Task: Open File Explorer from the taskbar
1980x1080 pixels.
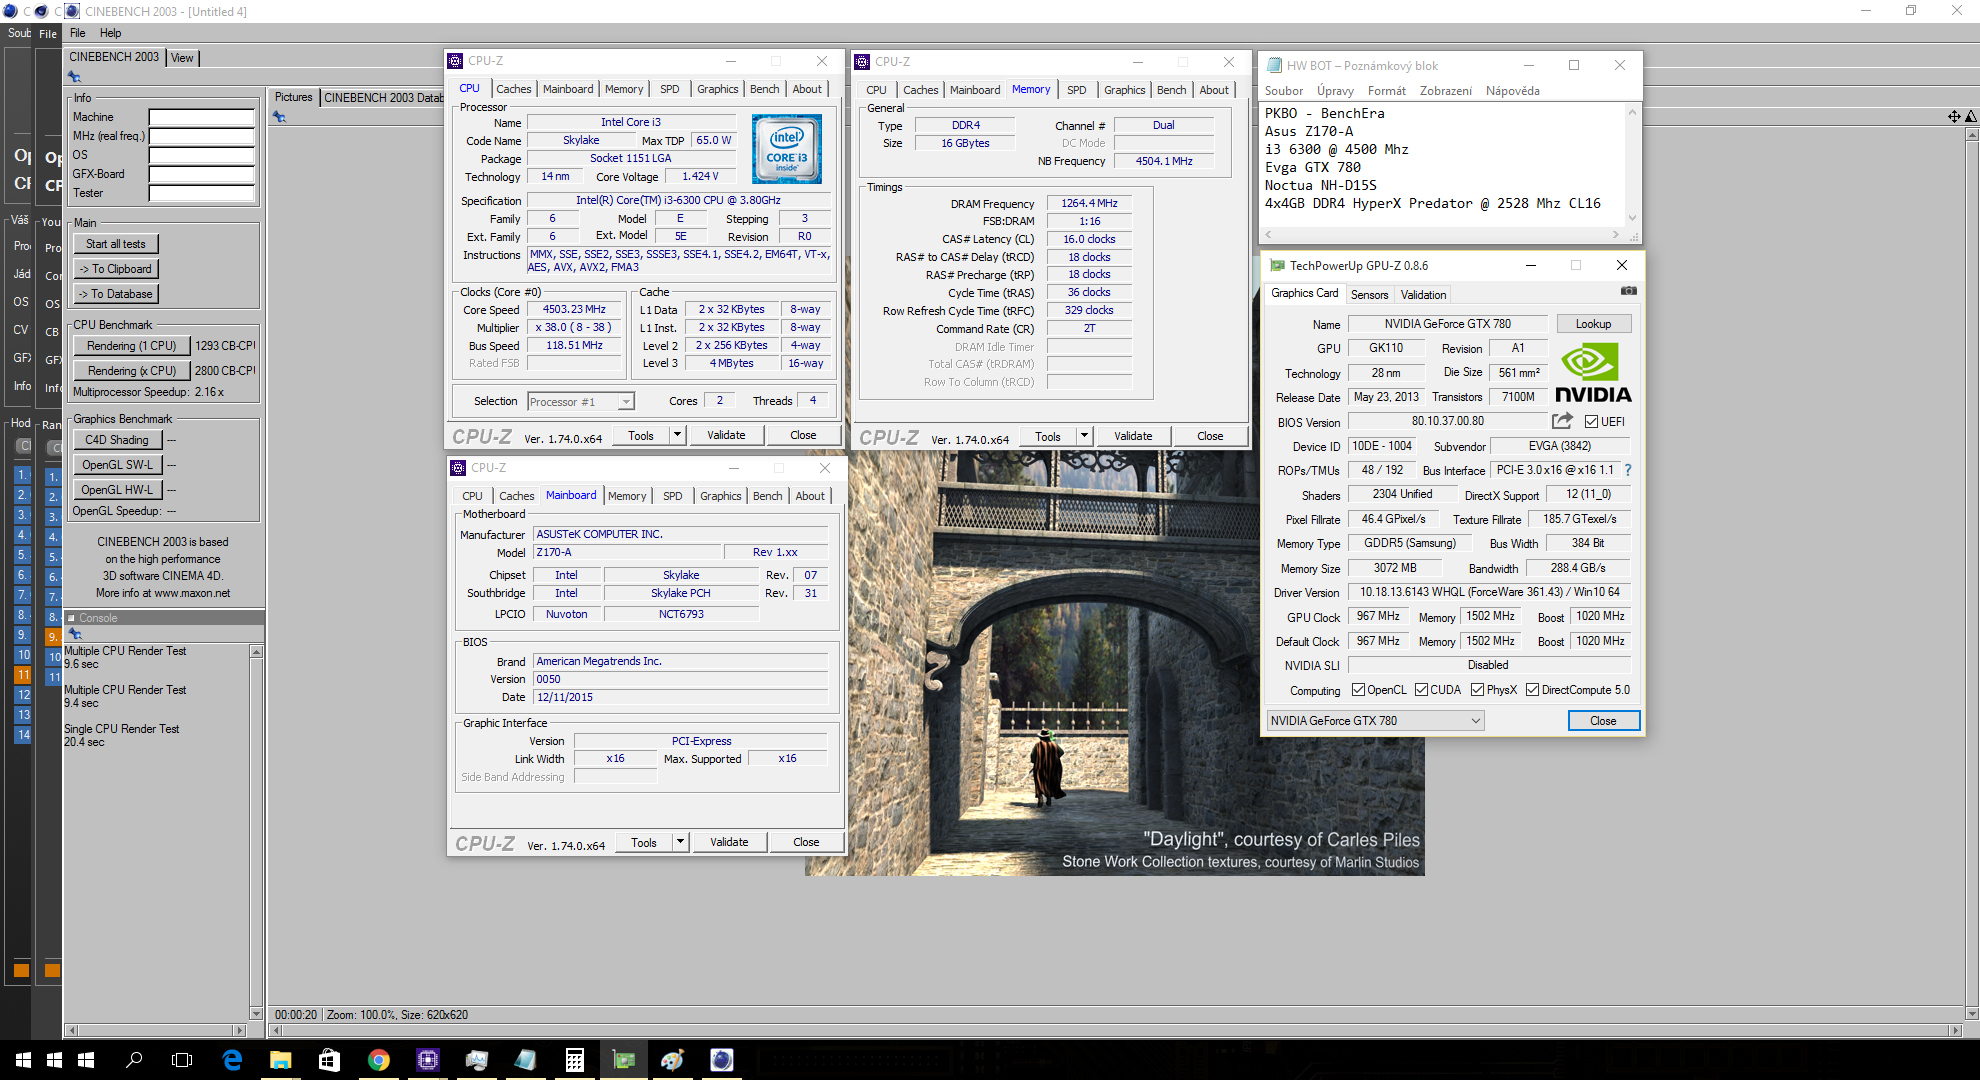Action: pos(280,1060)
